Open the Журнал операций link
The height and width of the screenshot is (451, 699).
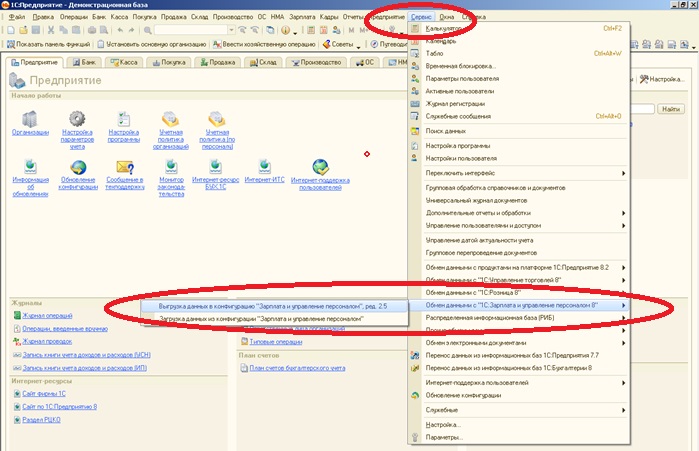pyautogui.click(x=47, y=316)
